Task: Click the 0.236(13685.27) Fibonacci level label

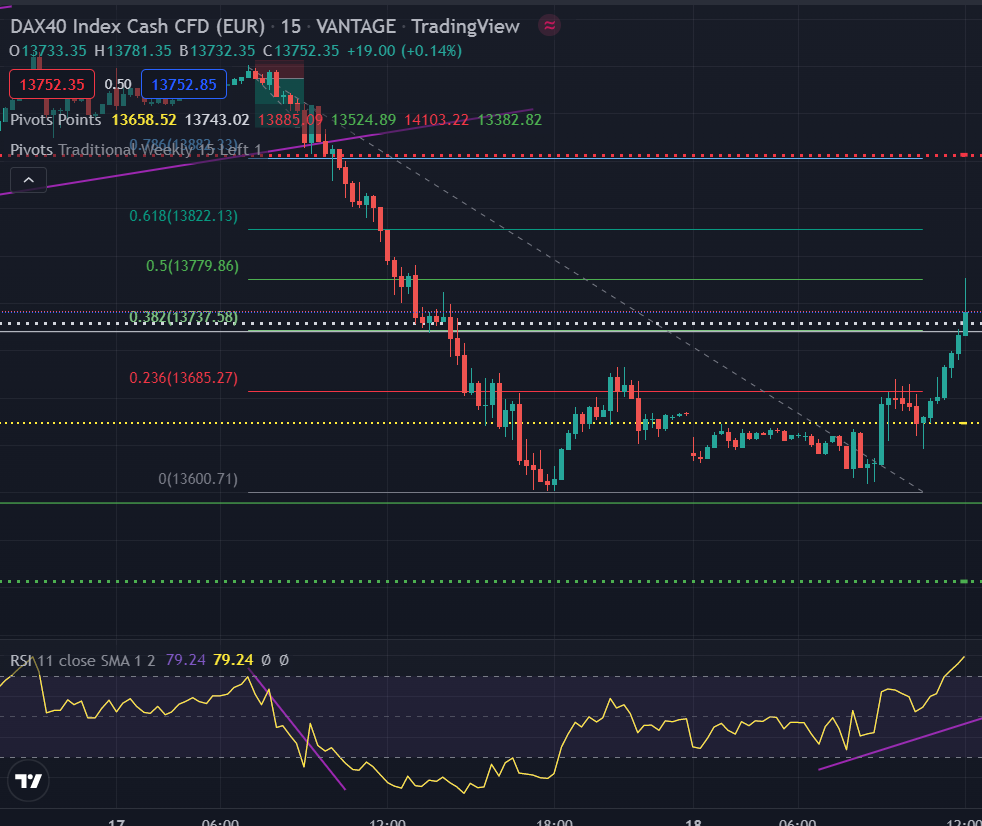Action: (183, 378)
